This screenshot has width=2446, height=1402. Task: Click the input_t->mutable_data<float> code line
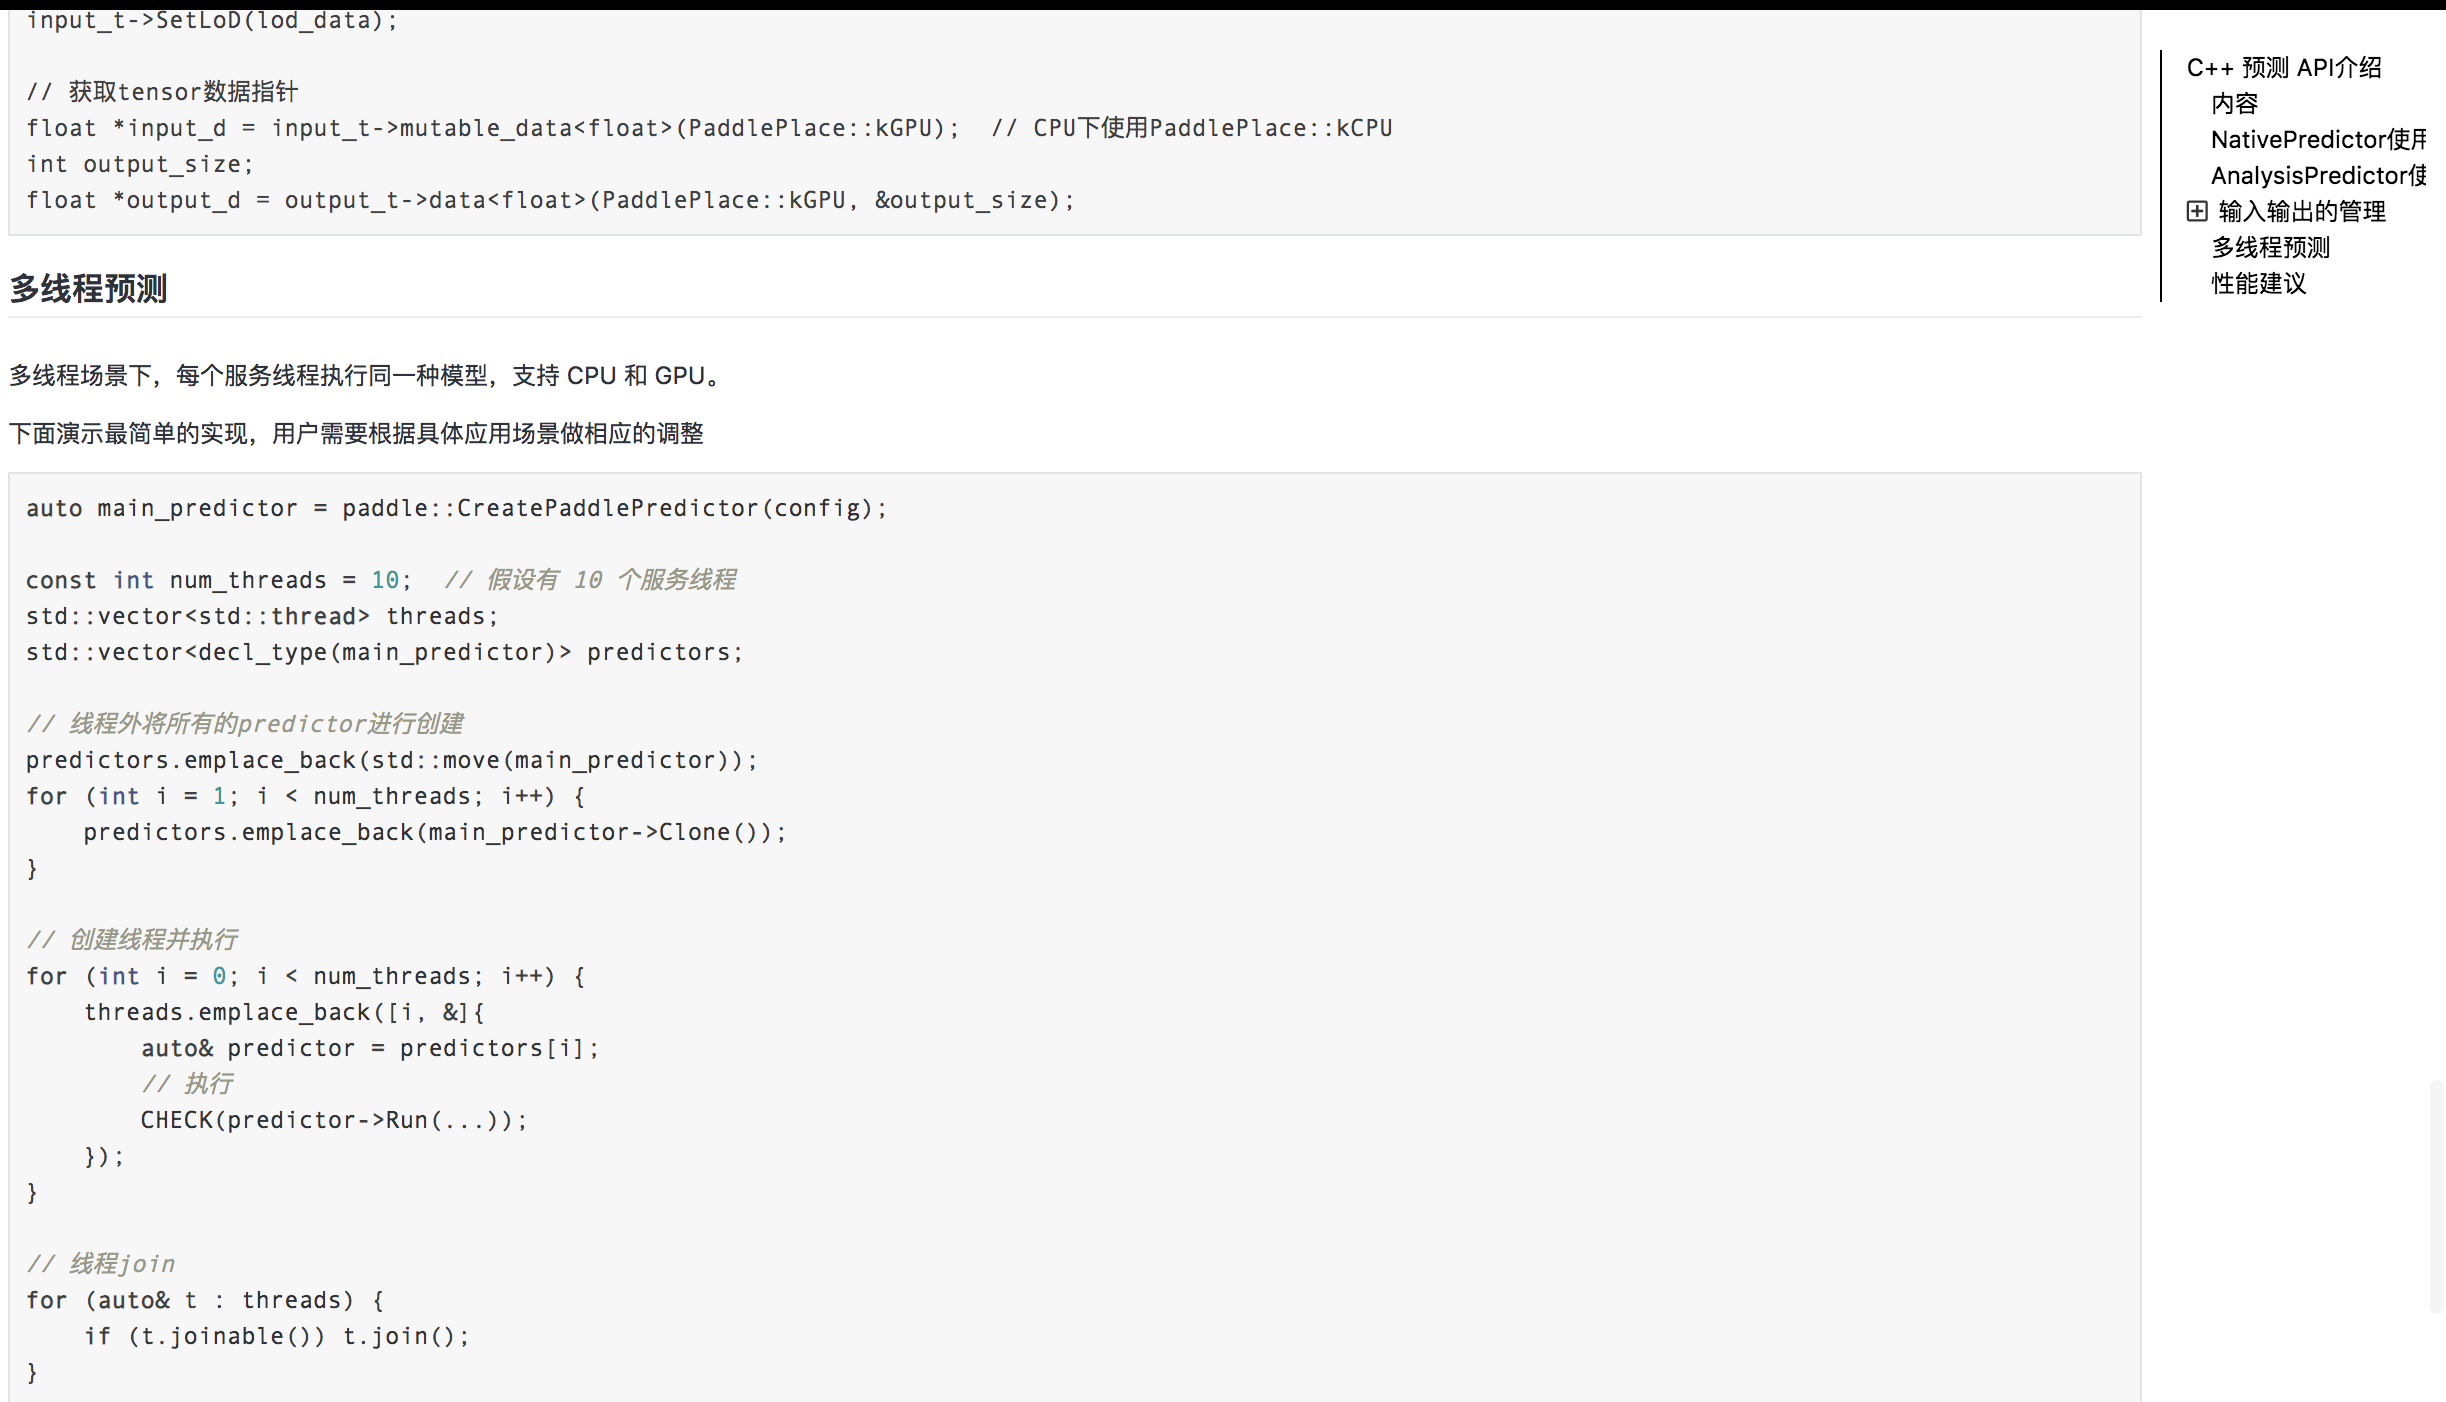click(492, 128)
